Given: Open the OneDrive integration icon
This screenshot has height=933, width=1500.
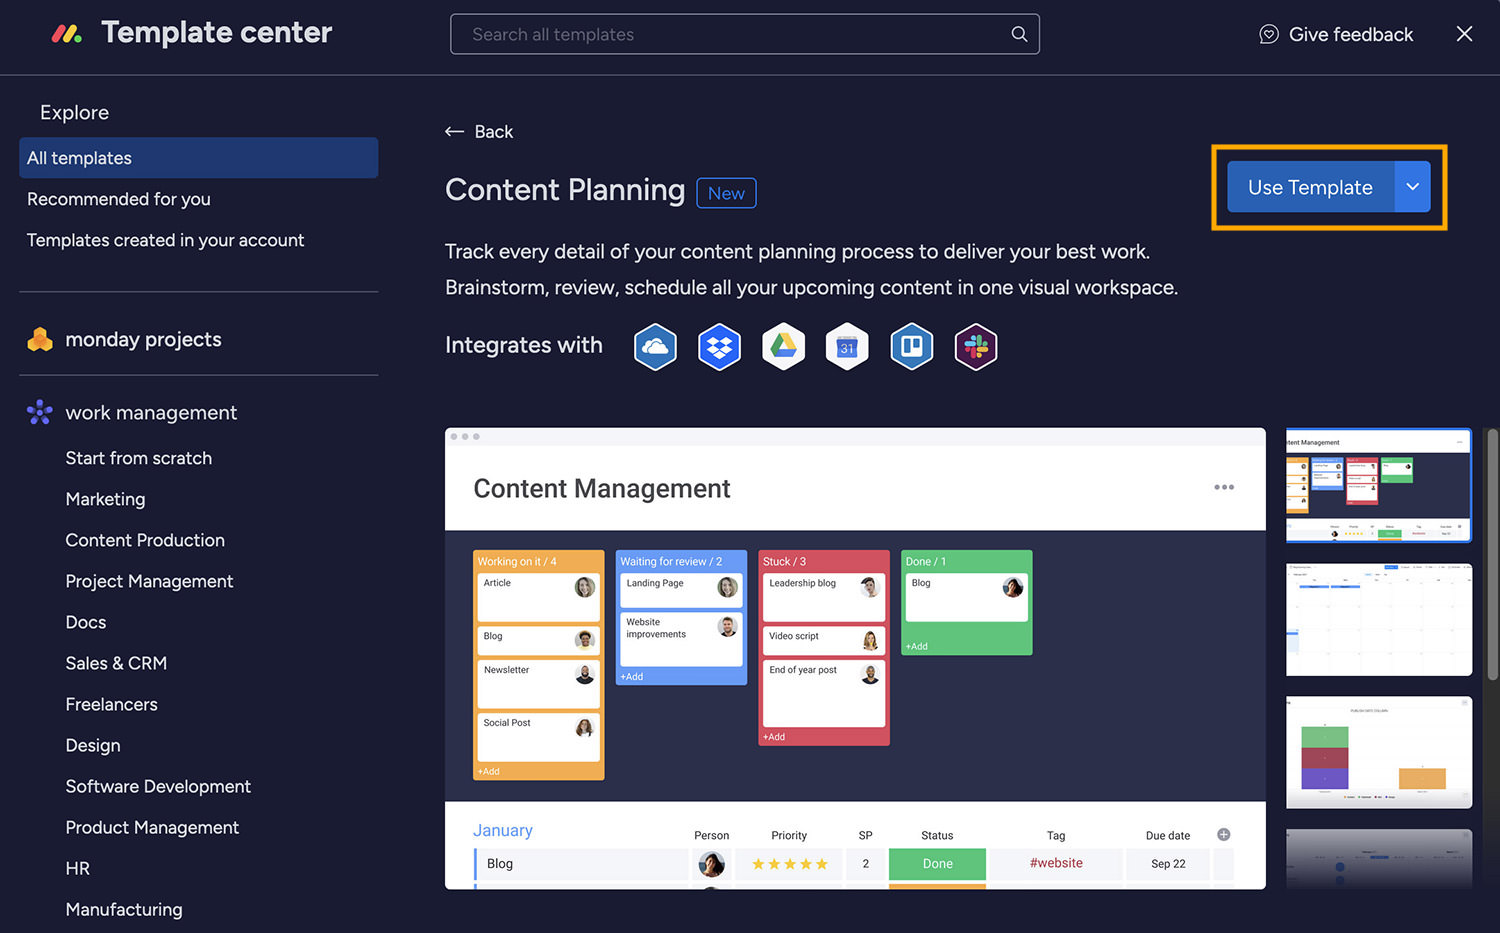Looking at the screenshot, I should [655, 347].
